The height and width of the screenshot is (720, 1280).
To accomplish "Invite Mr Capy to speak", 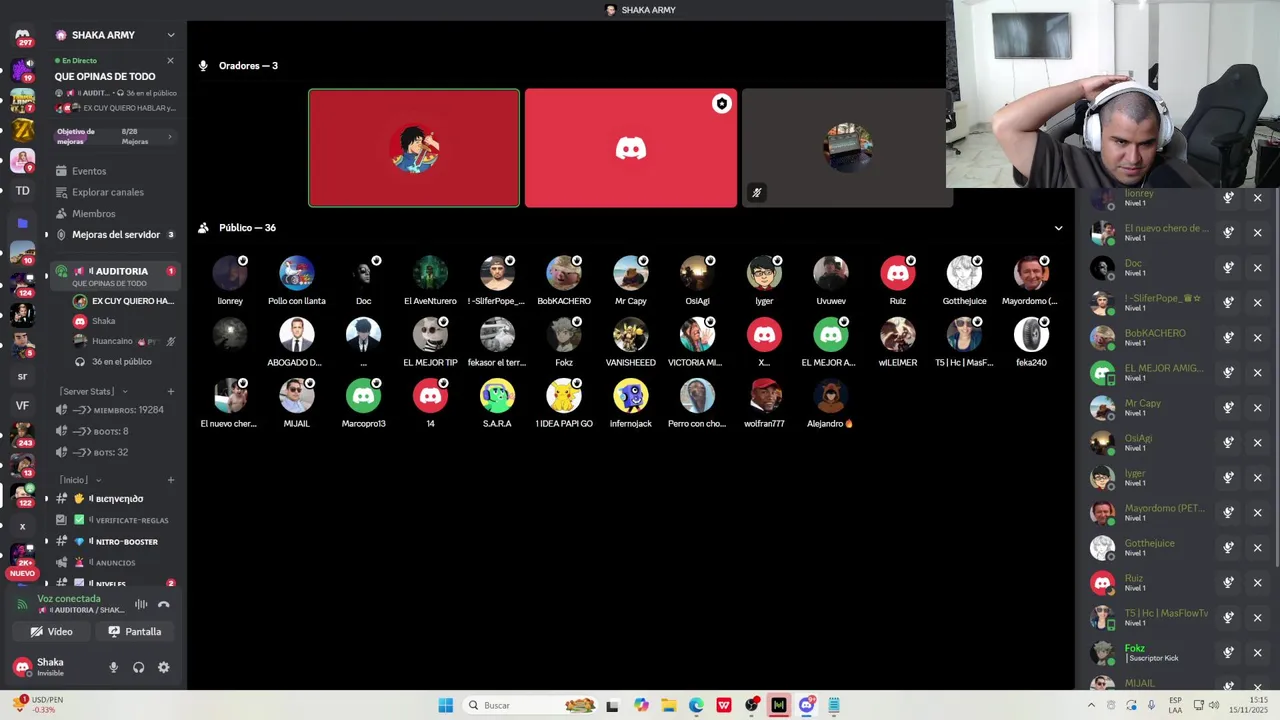I will (x=1228, y=408).
